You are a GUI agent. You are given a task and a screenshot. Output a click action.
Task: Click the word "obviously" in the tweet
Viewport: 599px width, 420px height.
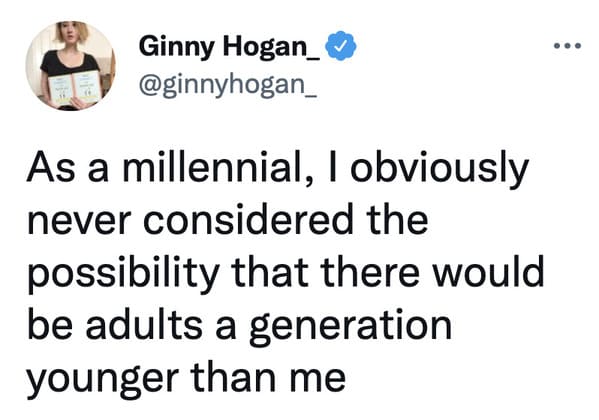point(439,170)
